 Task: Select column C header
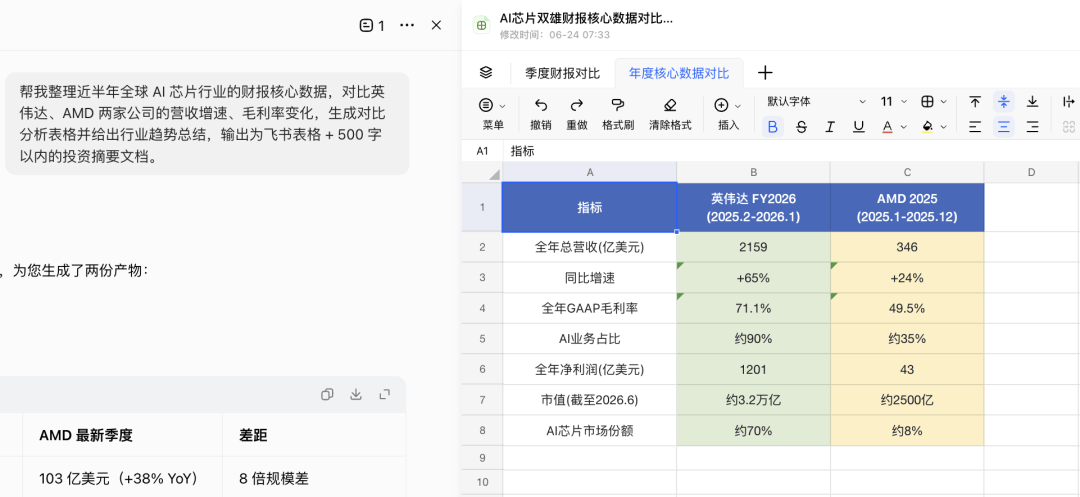[907, 172]
